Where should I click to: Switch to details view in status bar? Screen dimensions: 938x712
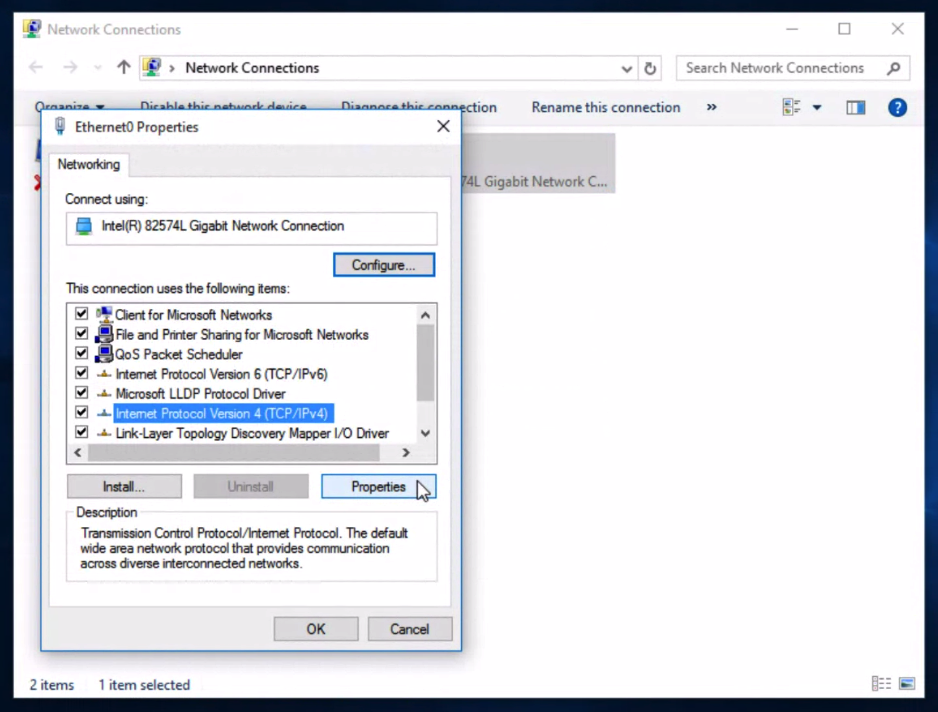pyautogui.click(x=881, y=683)
